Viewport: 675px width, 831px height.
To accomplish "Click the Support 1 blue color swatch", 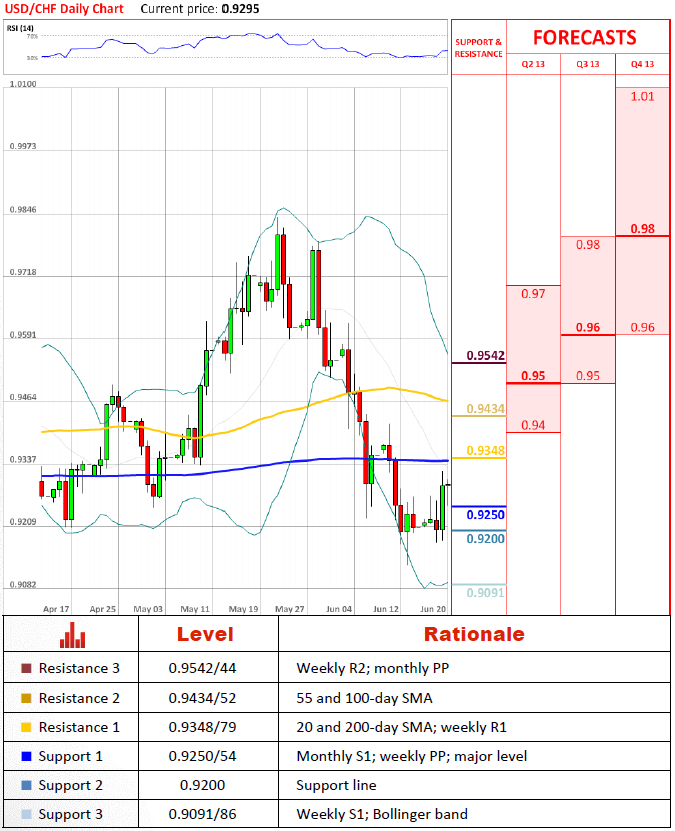I will [26, 756].
